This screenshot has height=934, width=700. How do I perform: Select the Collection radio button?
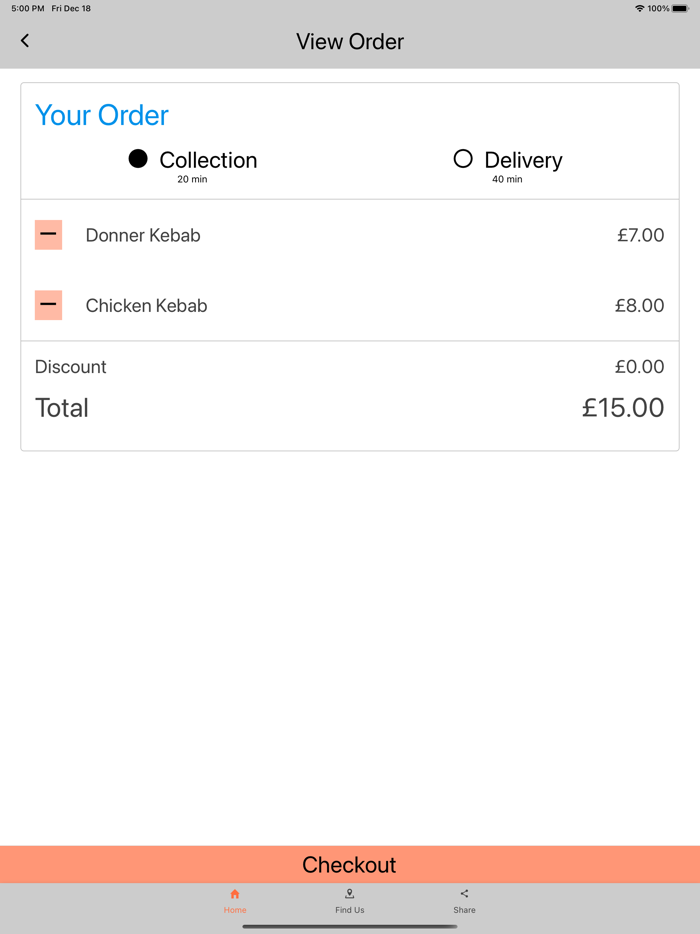pos(138,159)
